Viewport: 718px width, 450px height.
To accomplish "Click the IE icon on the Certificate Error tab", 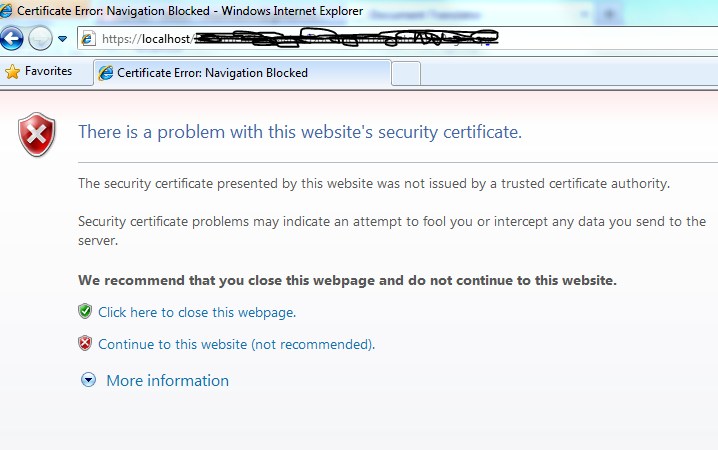I will [106, 73].
